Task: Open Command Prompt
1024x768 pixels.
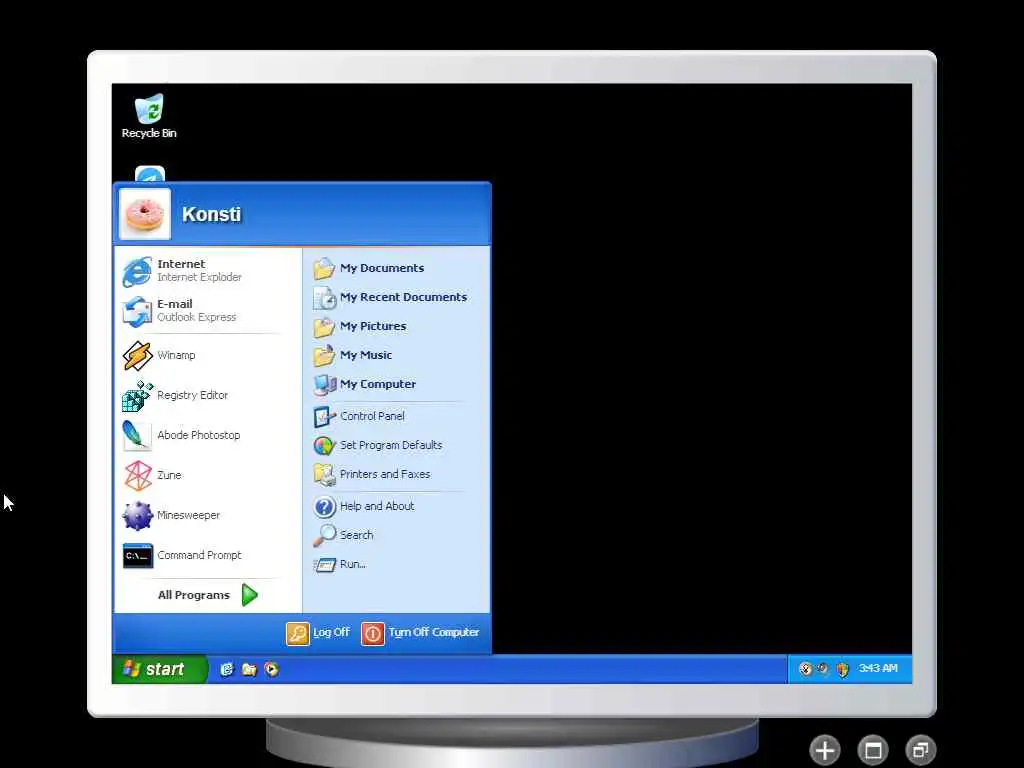Action: (208, 555)
